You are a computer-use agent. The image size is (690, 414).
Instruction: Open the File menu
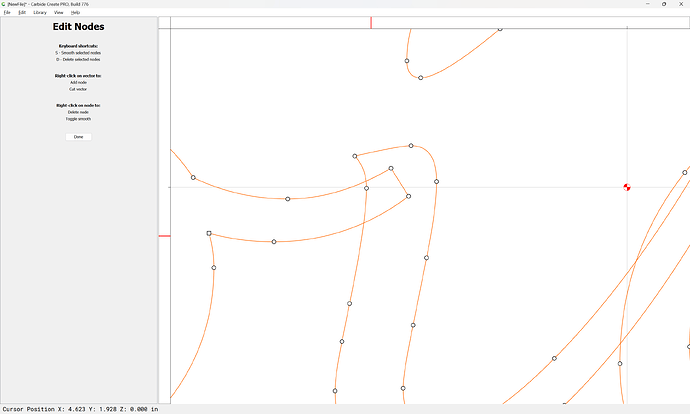point(7,12)
